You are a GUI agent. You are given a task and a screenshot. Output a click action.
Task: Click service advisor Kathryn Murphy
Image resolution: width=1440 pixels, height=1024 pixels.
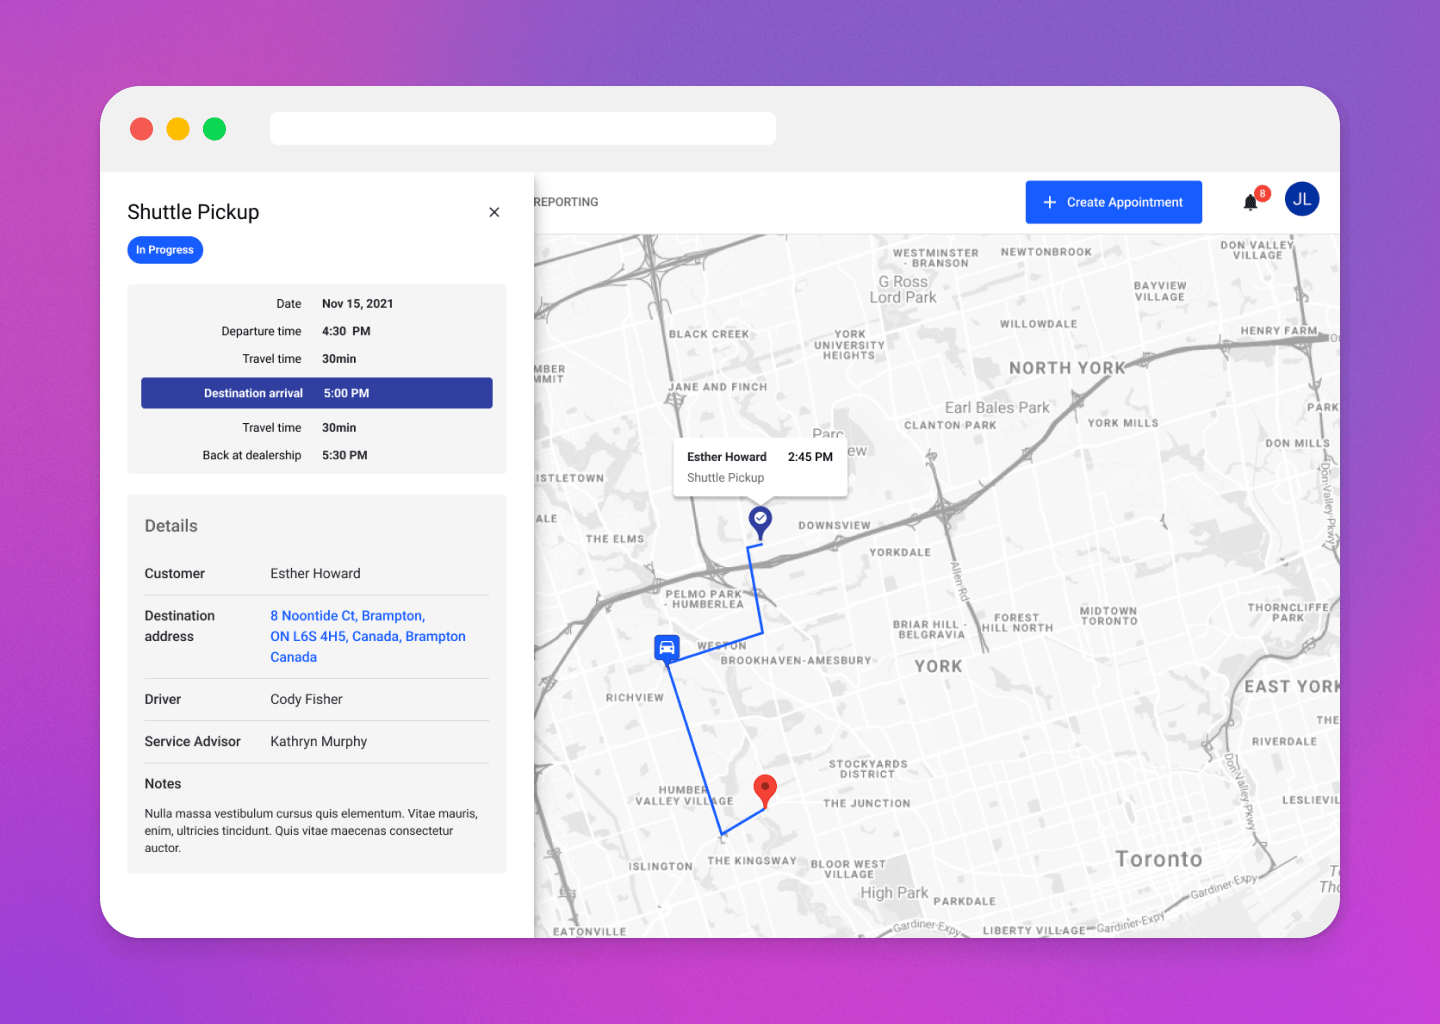pyautogui.click(x=318, y=741)
